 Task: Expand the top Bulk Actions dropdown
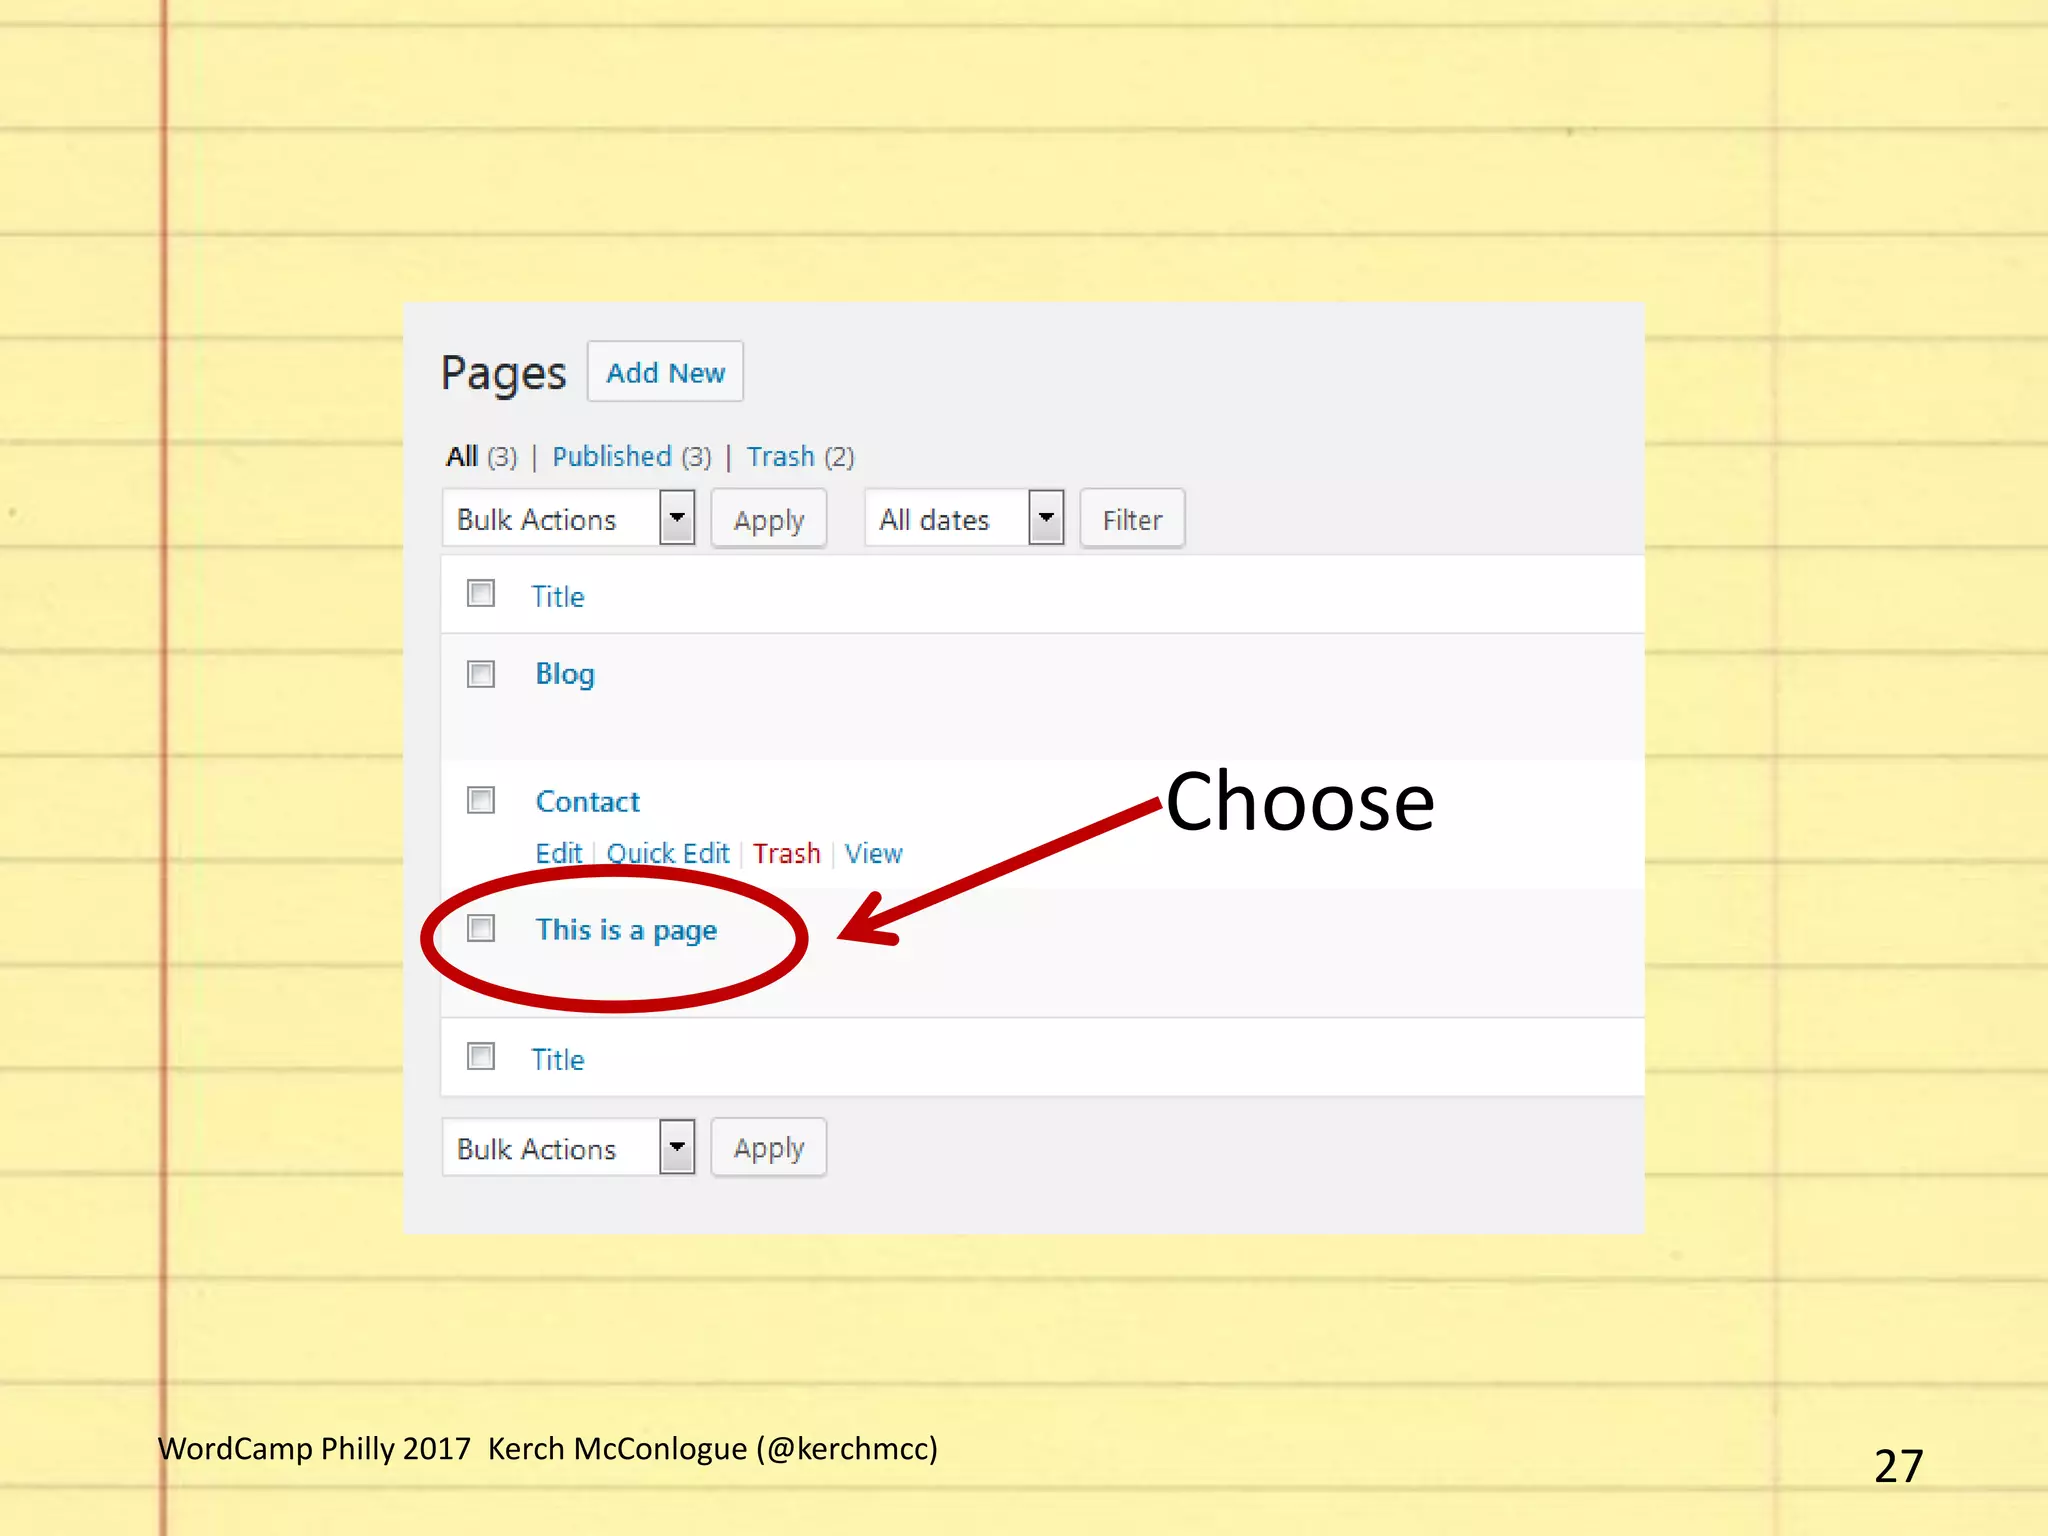568,519
